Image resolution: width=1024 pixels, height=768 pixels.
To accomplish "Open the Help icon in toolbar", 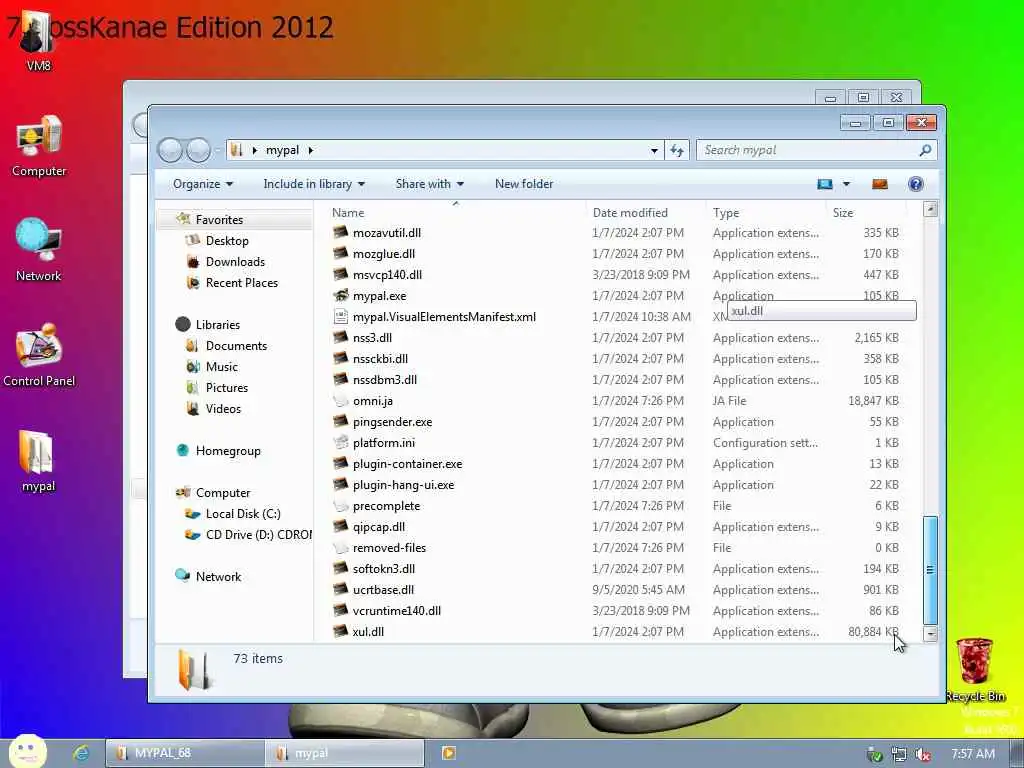I will click(x=916, y=184).
